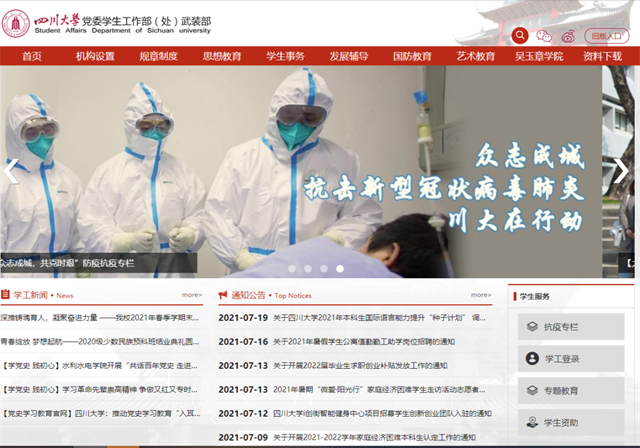Click the 专题教育 service button

coord(571,390)
